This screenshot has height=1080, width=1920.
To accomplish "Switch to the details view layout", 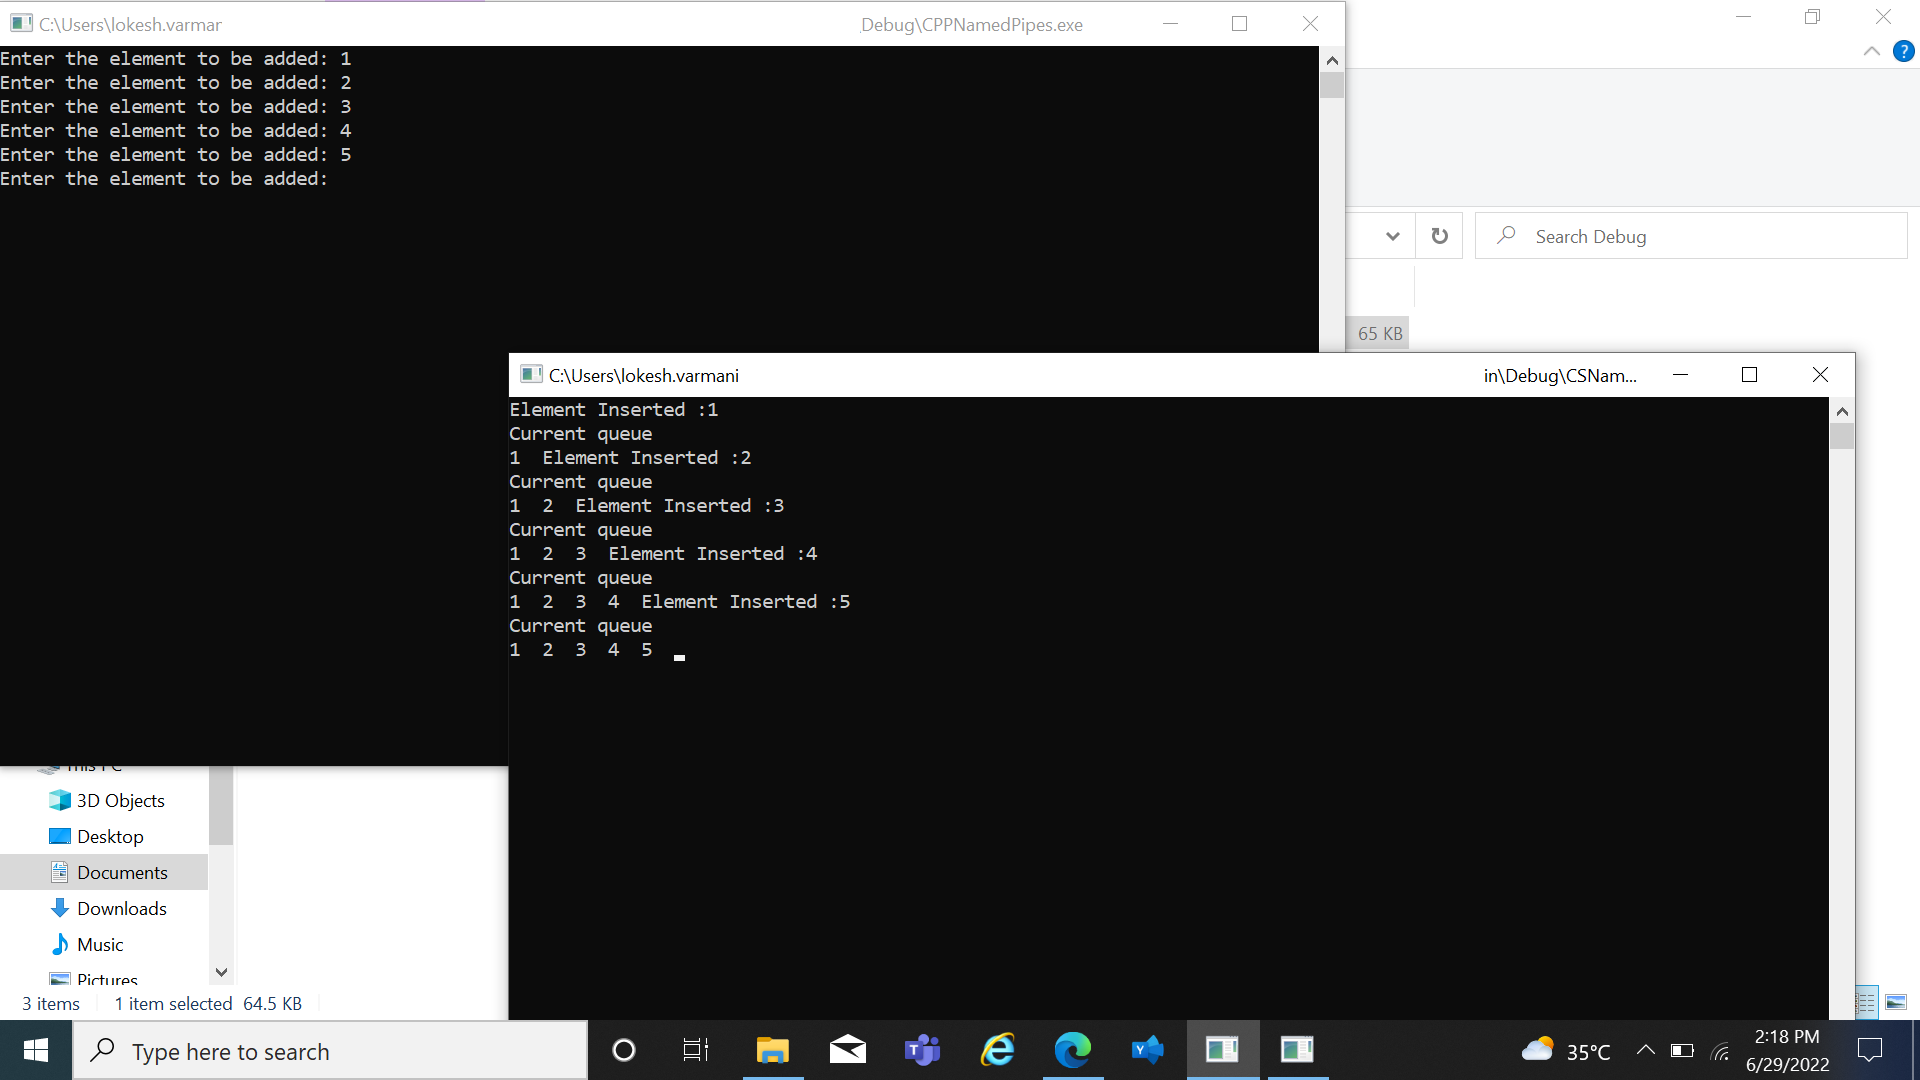I will click(x=1867, y=1002).
